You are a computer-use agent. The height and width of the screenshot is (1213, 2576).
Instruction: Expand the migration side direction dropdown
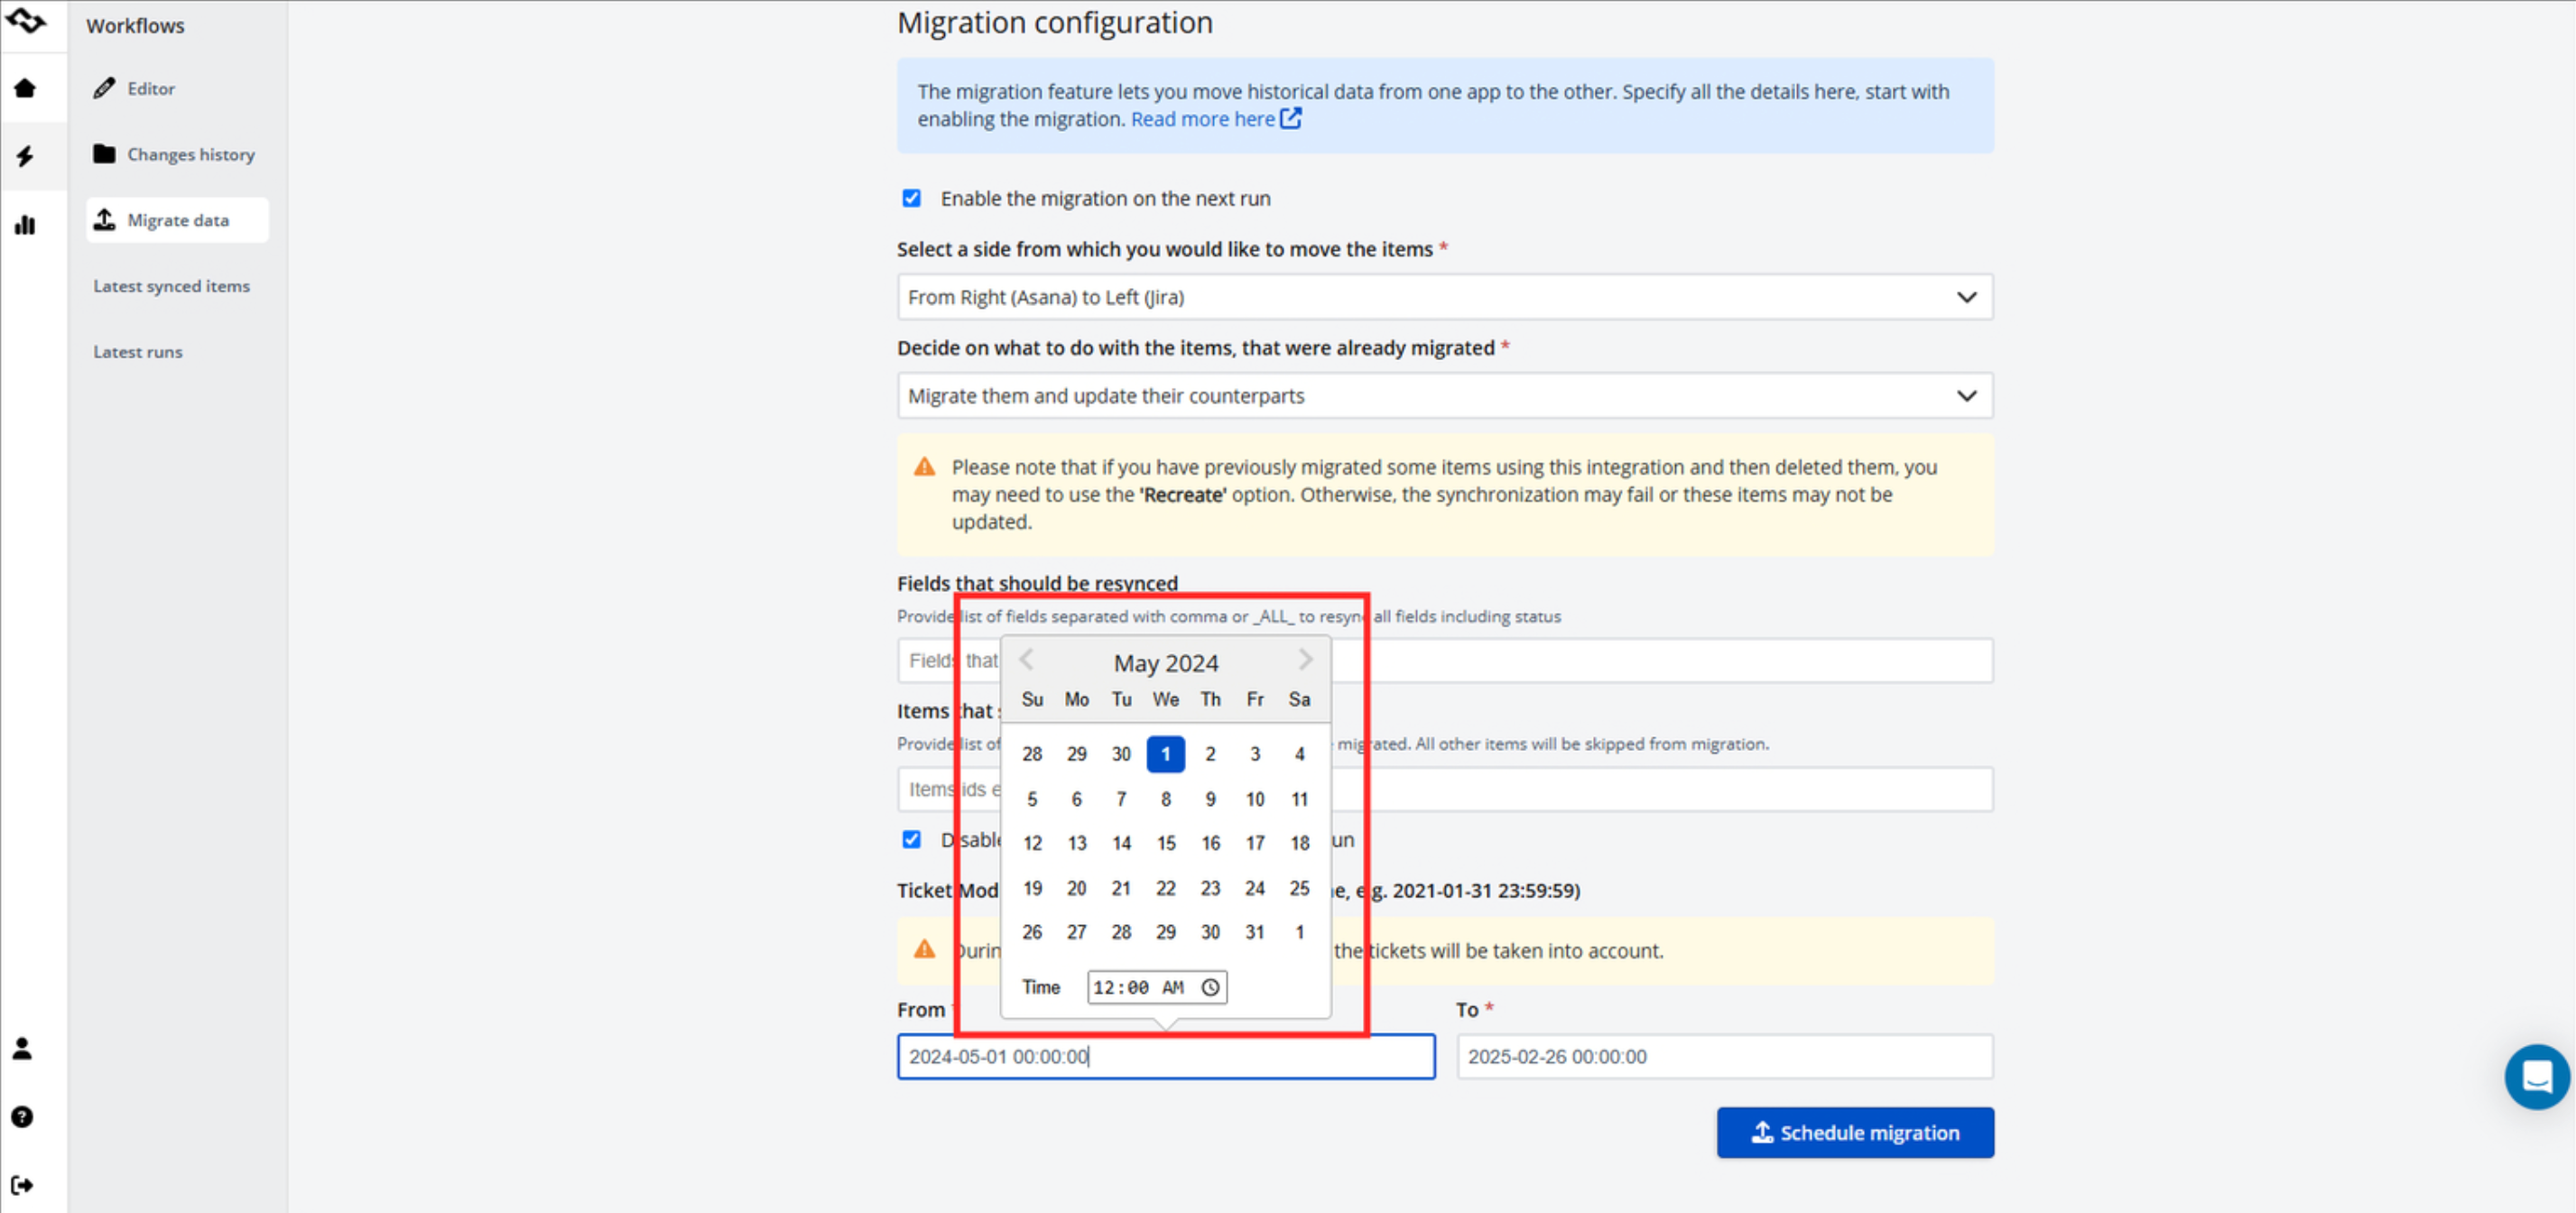(x=1444, y=297)
